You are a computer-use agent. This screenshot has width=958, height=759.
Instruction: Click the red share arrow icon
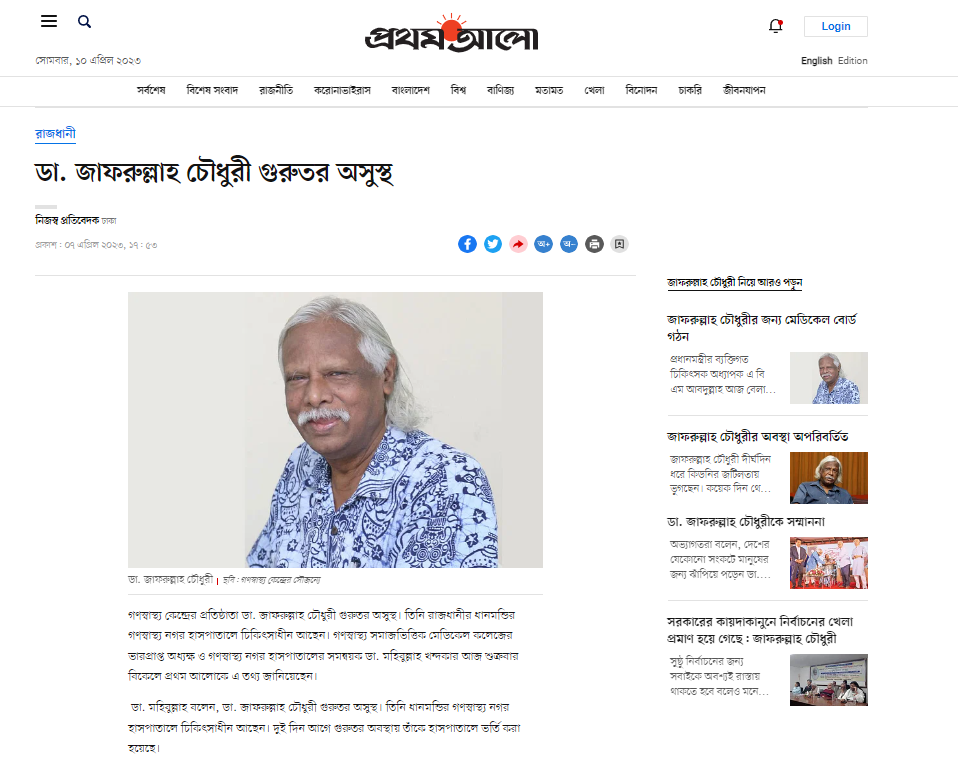pos(518,244)
